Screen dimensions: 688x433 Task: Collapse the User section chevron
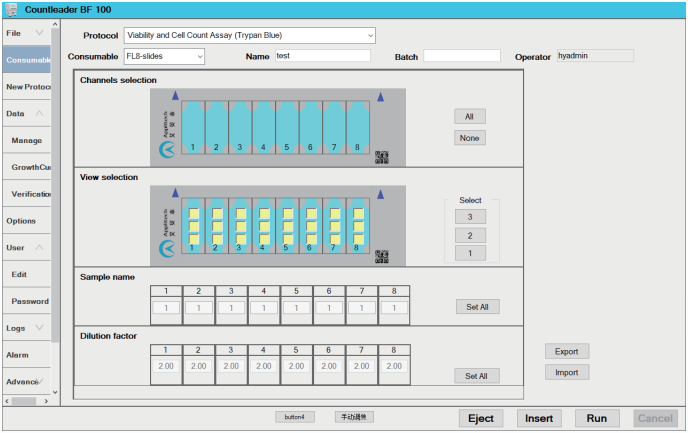tap(39, 247)
